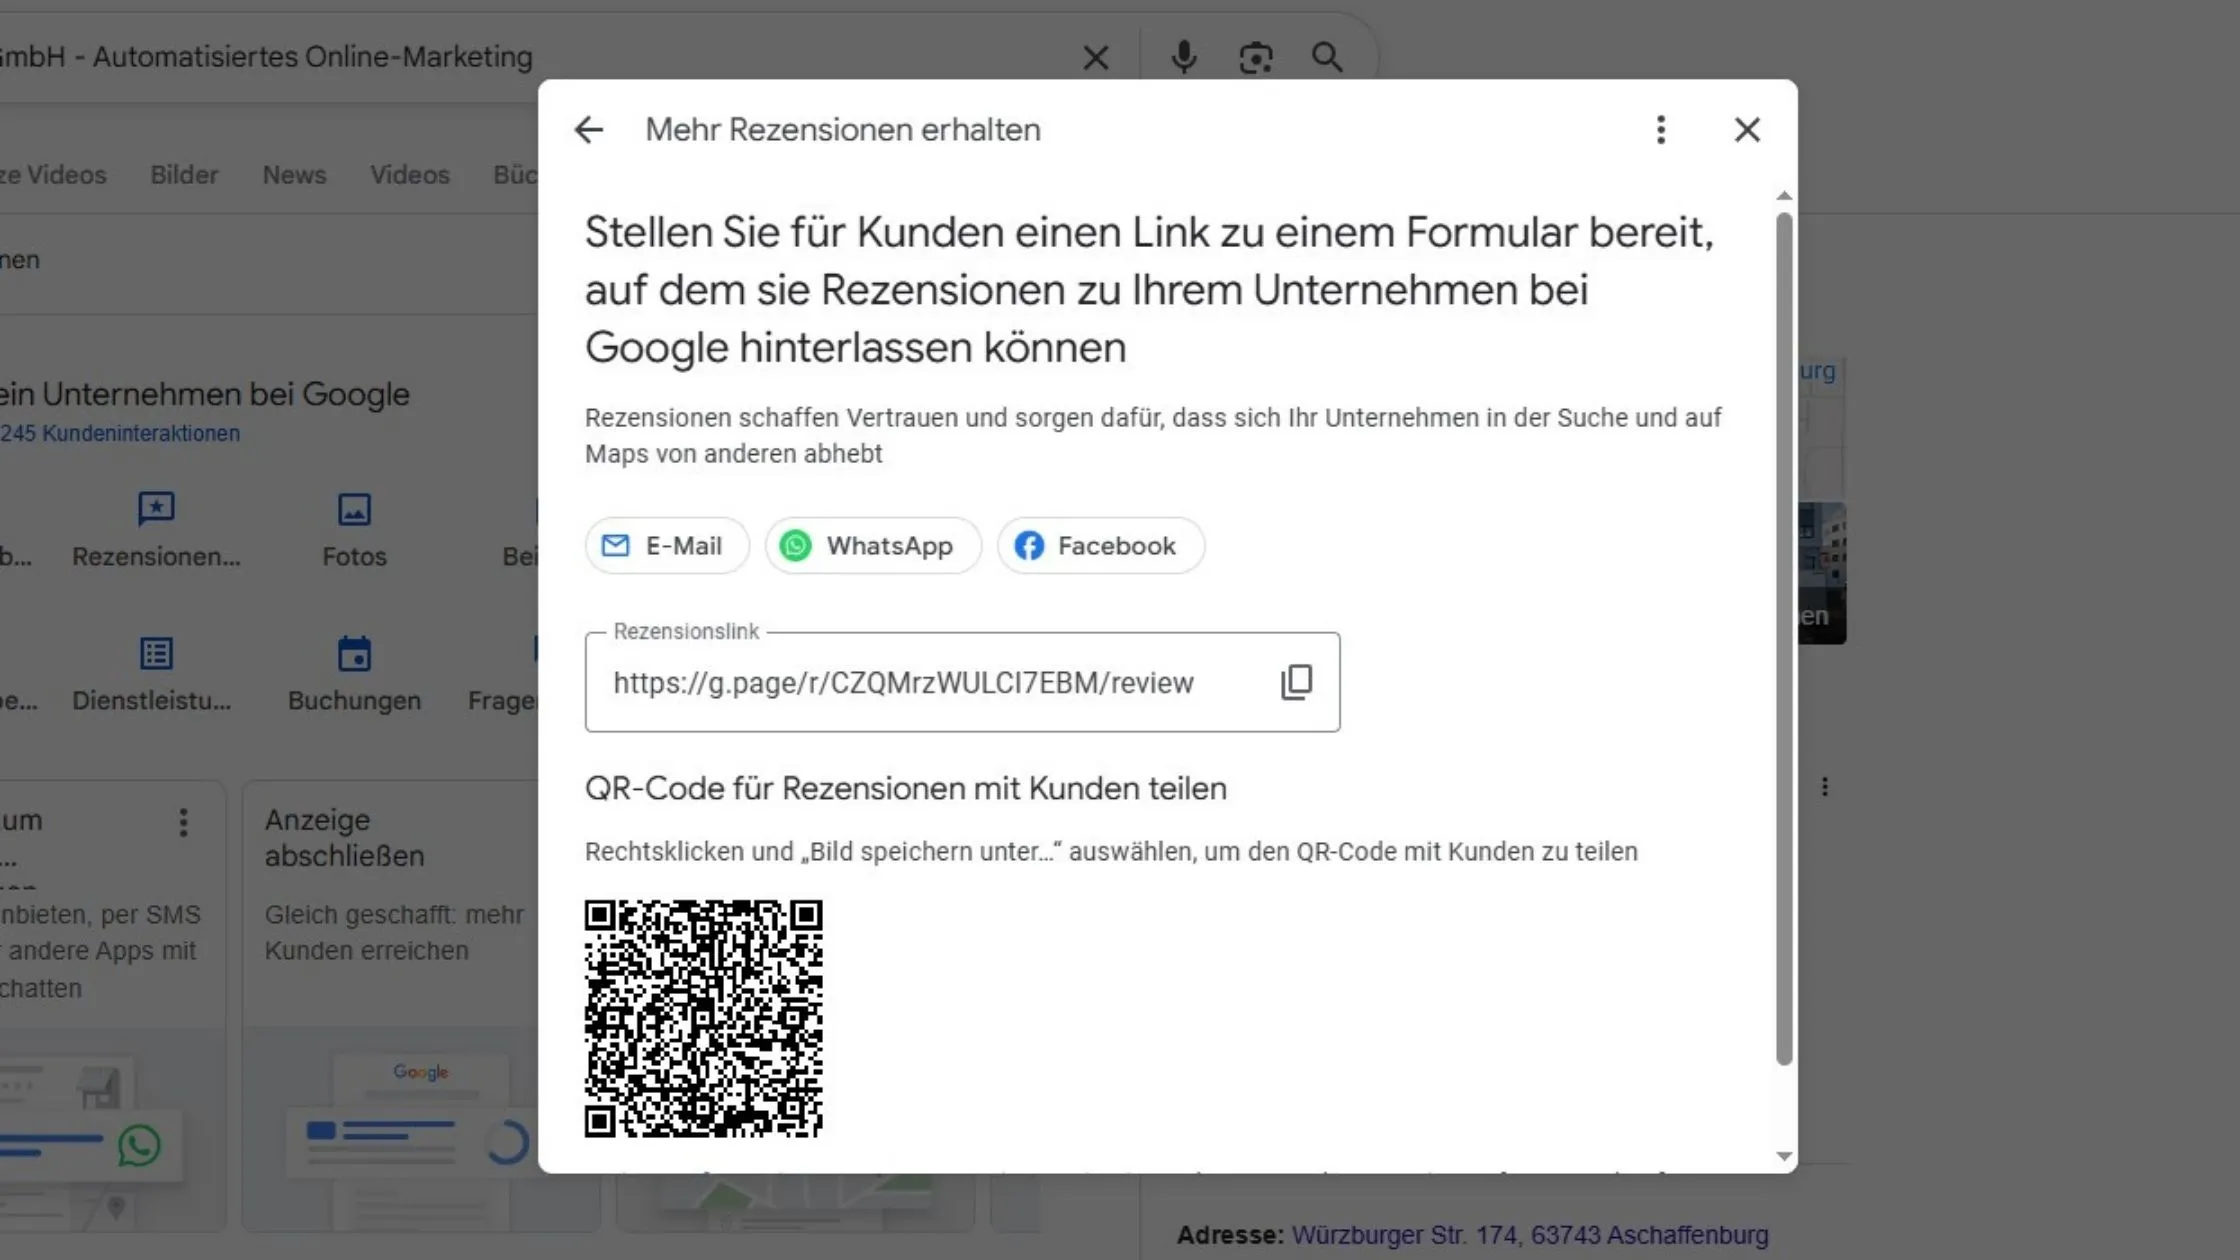This screenshot has width=2240, height=1260.
Task: Select the voice search microphone
Action: pos(1184,57)
